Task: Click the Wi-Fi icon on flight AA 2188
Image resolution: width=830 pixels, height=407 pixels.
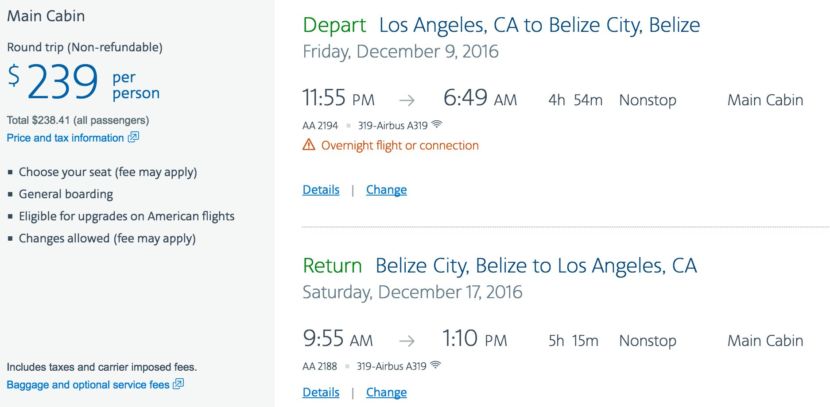Action: tap(436, 366)
